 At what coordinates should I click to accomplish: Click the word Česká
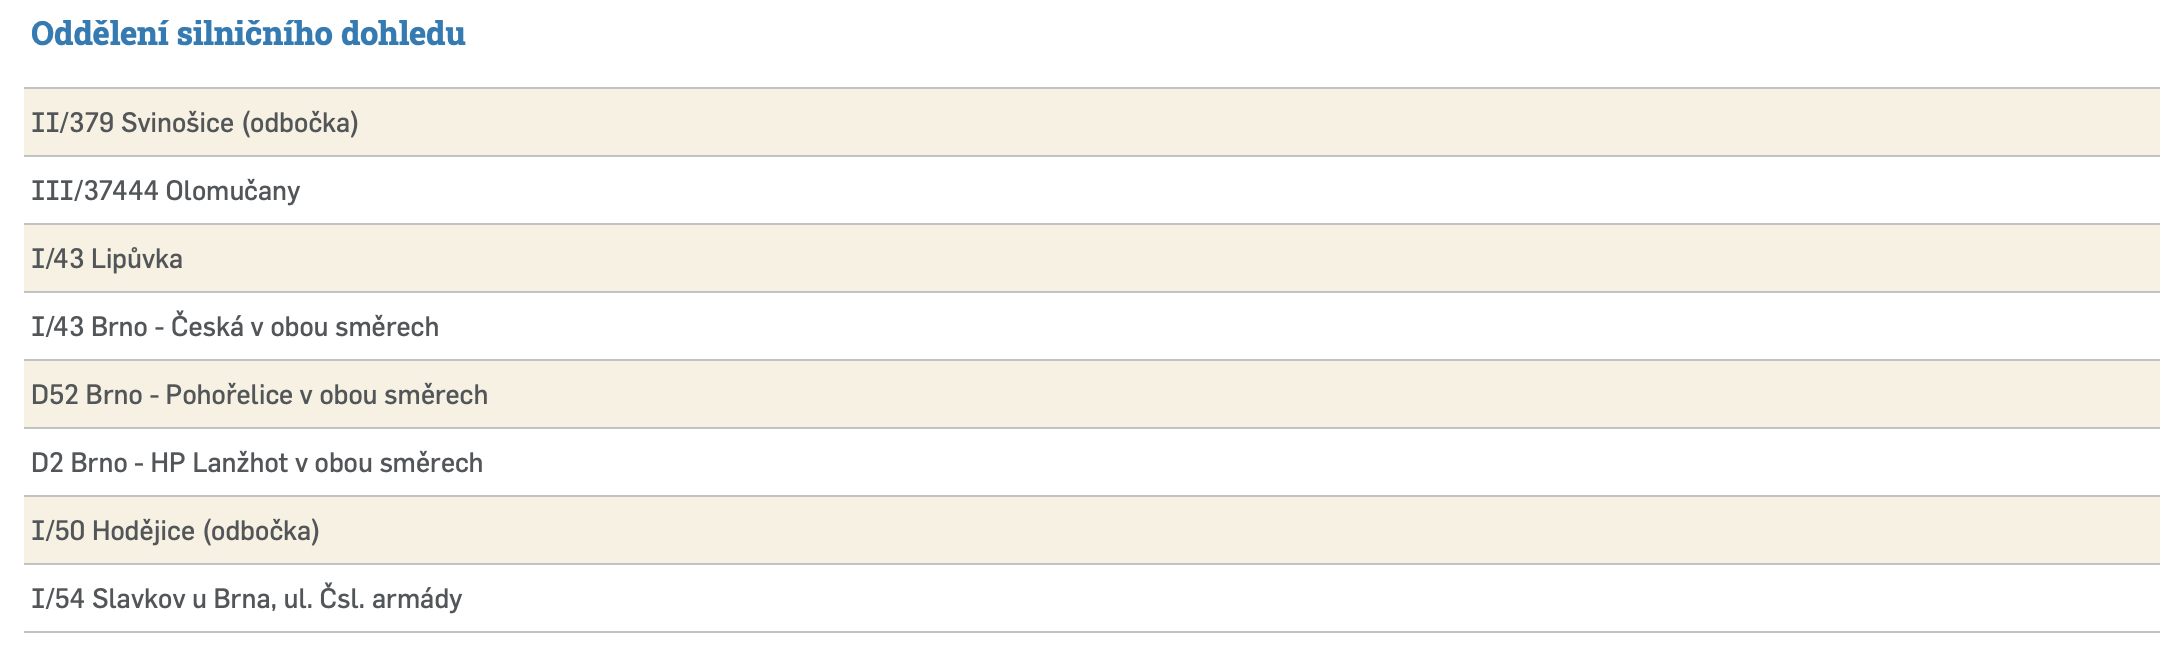[207, 327]
